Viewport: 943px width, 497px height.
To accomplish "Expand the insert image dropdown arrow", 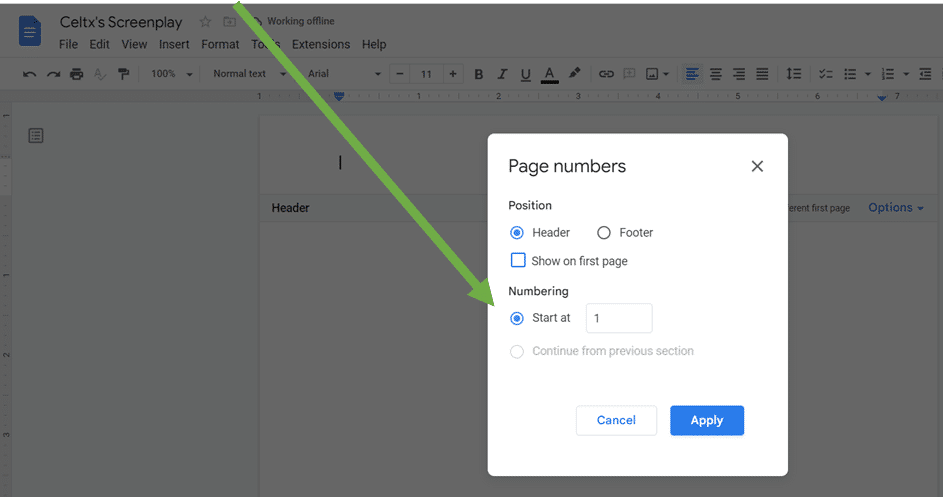I will 666,75.
